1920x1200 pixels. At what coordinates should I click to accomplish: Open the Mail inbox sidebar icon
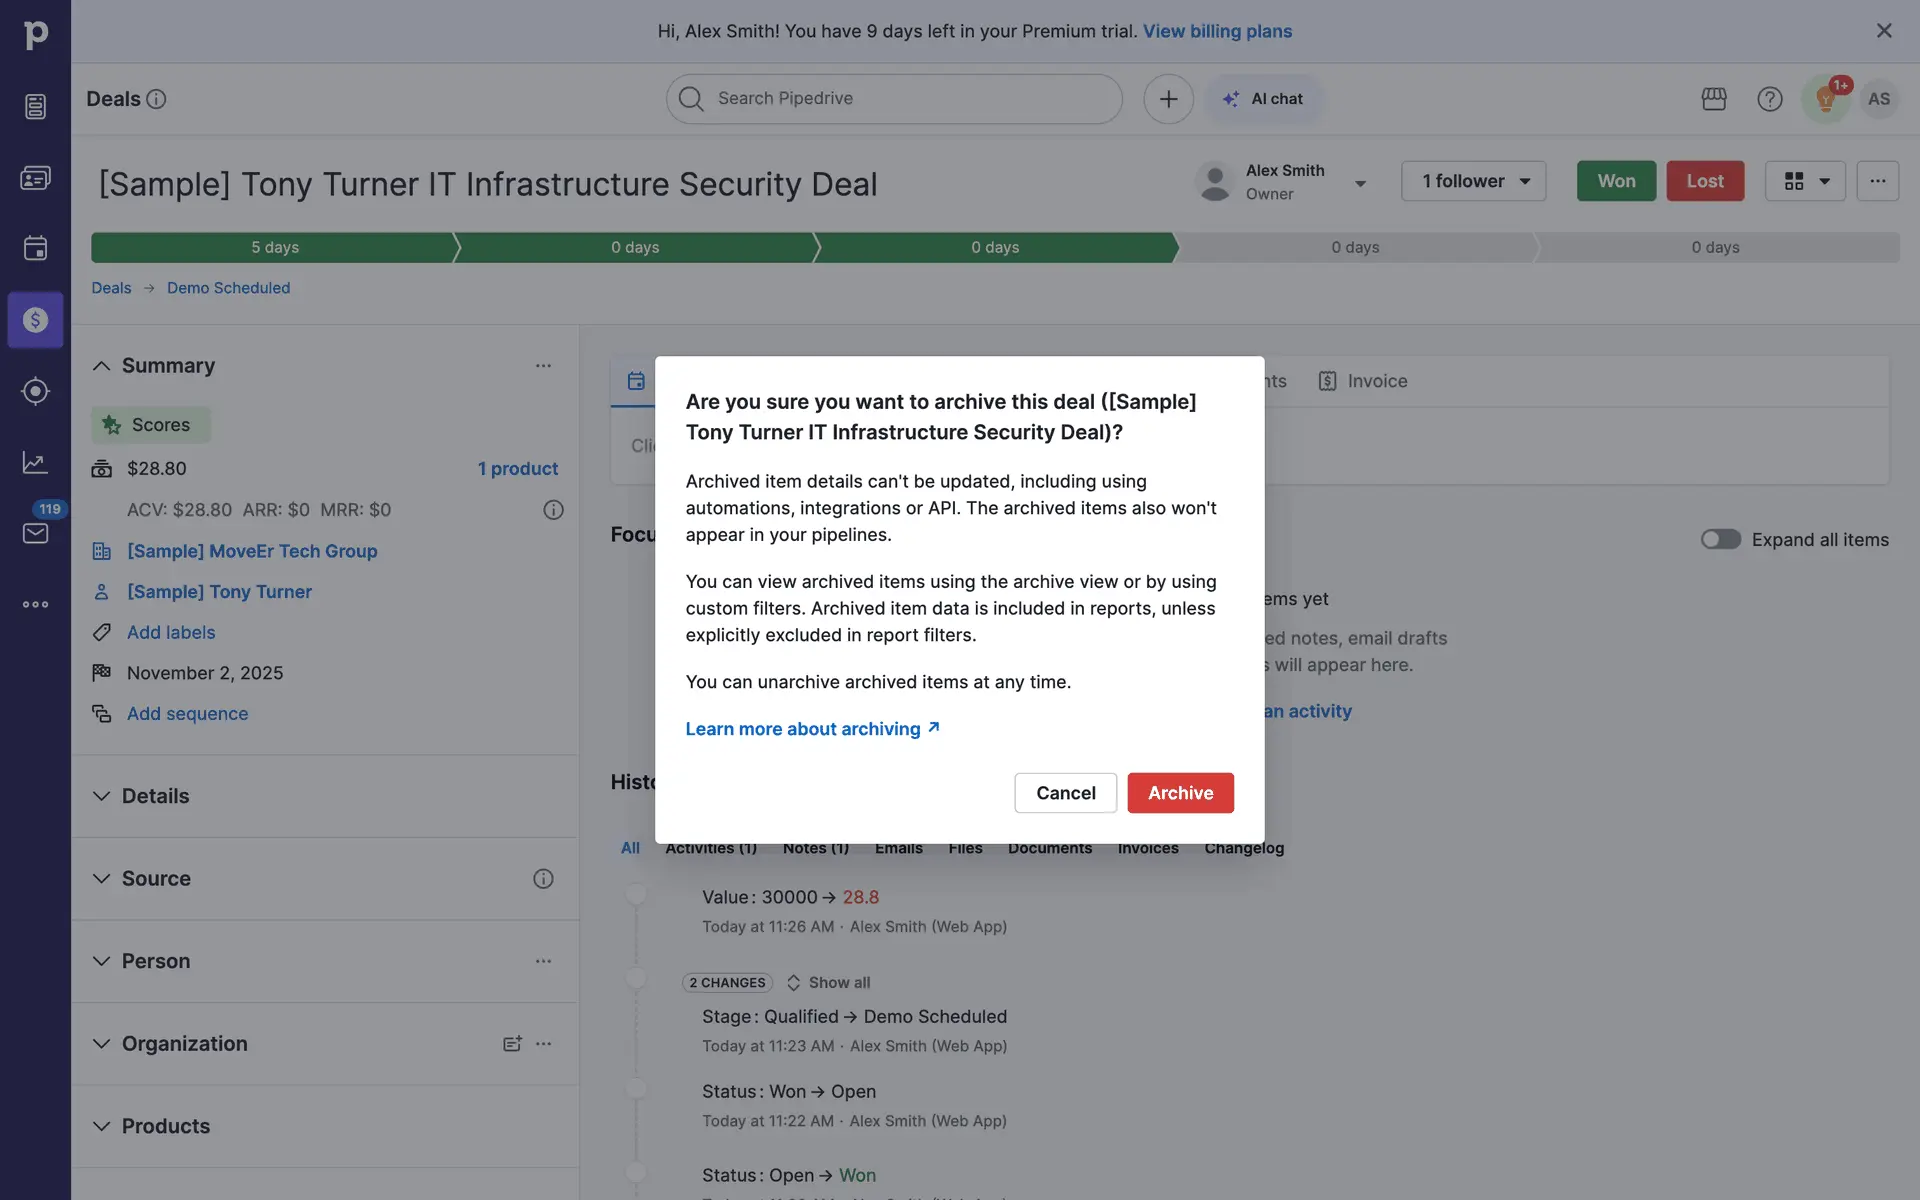(x=35, y=533)
